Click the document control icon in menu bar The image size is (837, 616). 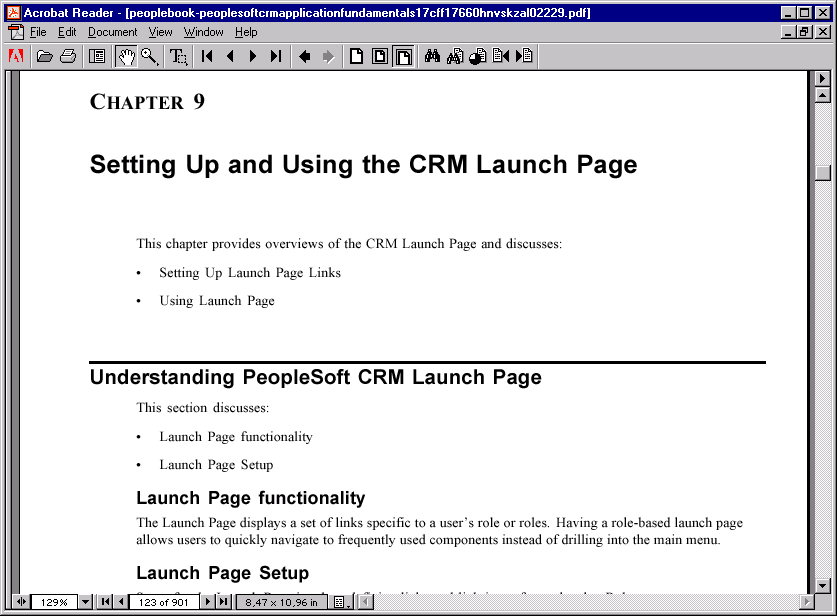(x=16, y=33)
